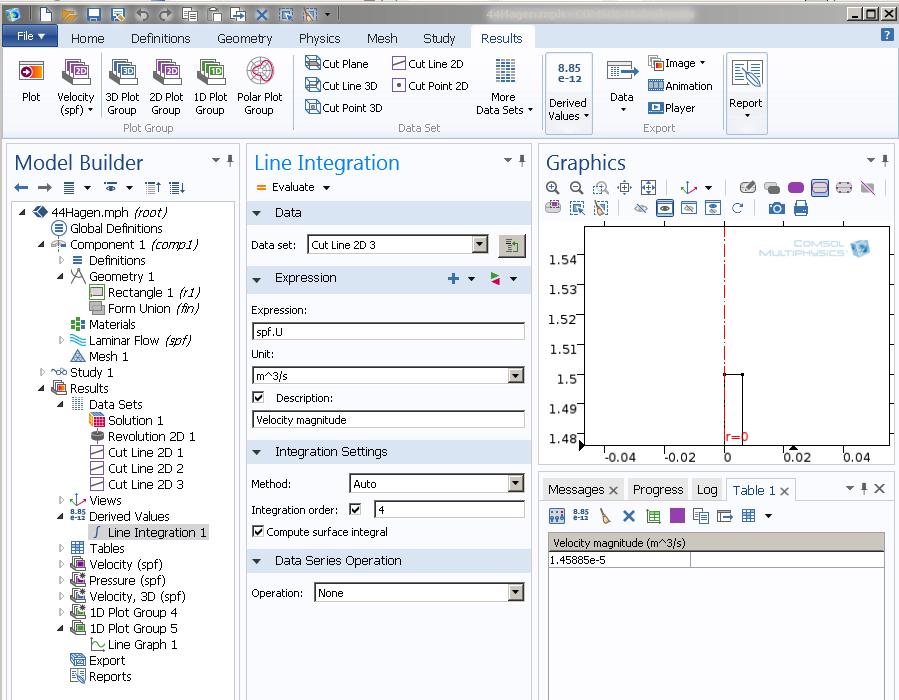The image size is (899, 700).
Task: Click the Expression field containing spf.U
Action: click(388, 332)
